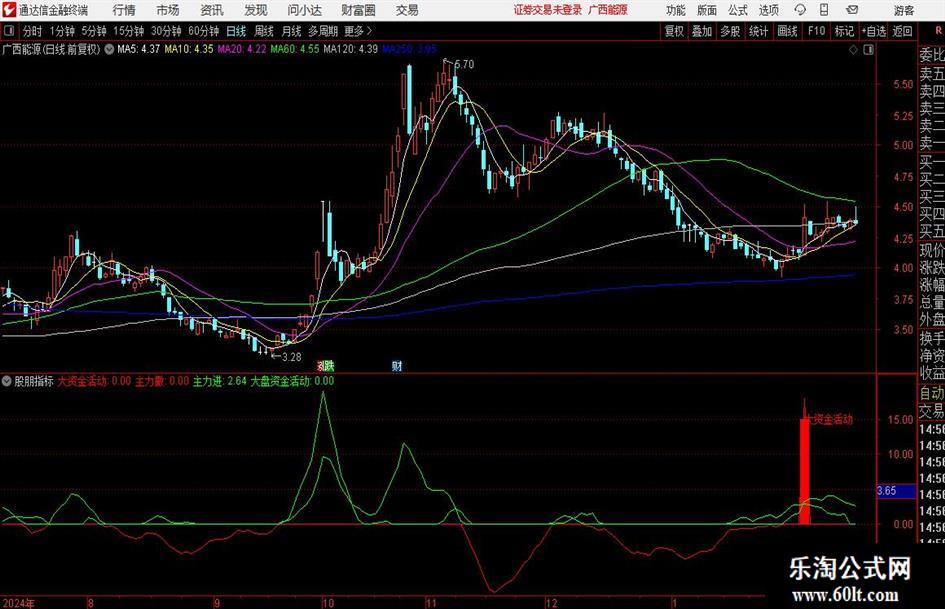Click the 统计 statistics button
This screenshot has width=945, height=609.
(x=758, y=31)
